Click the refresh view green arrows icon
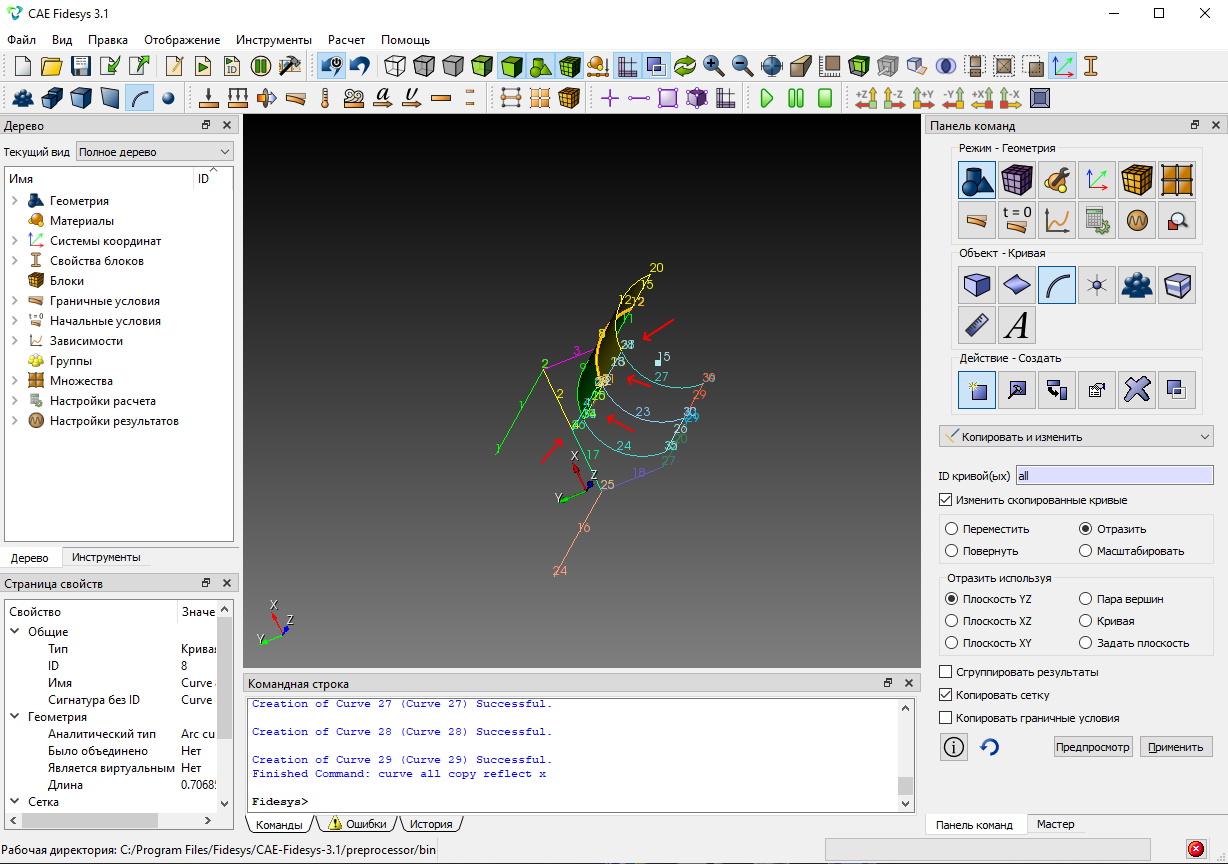Image resolution: width=1228 pixels, height=864 pixels. (685, 66)
